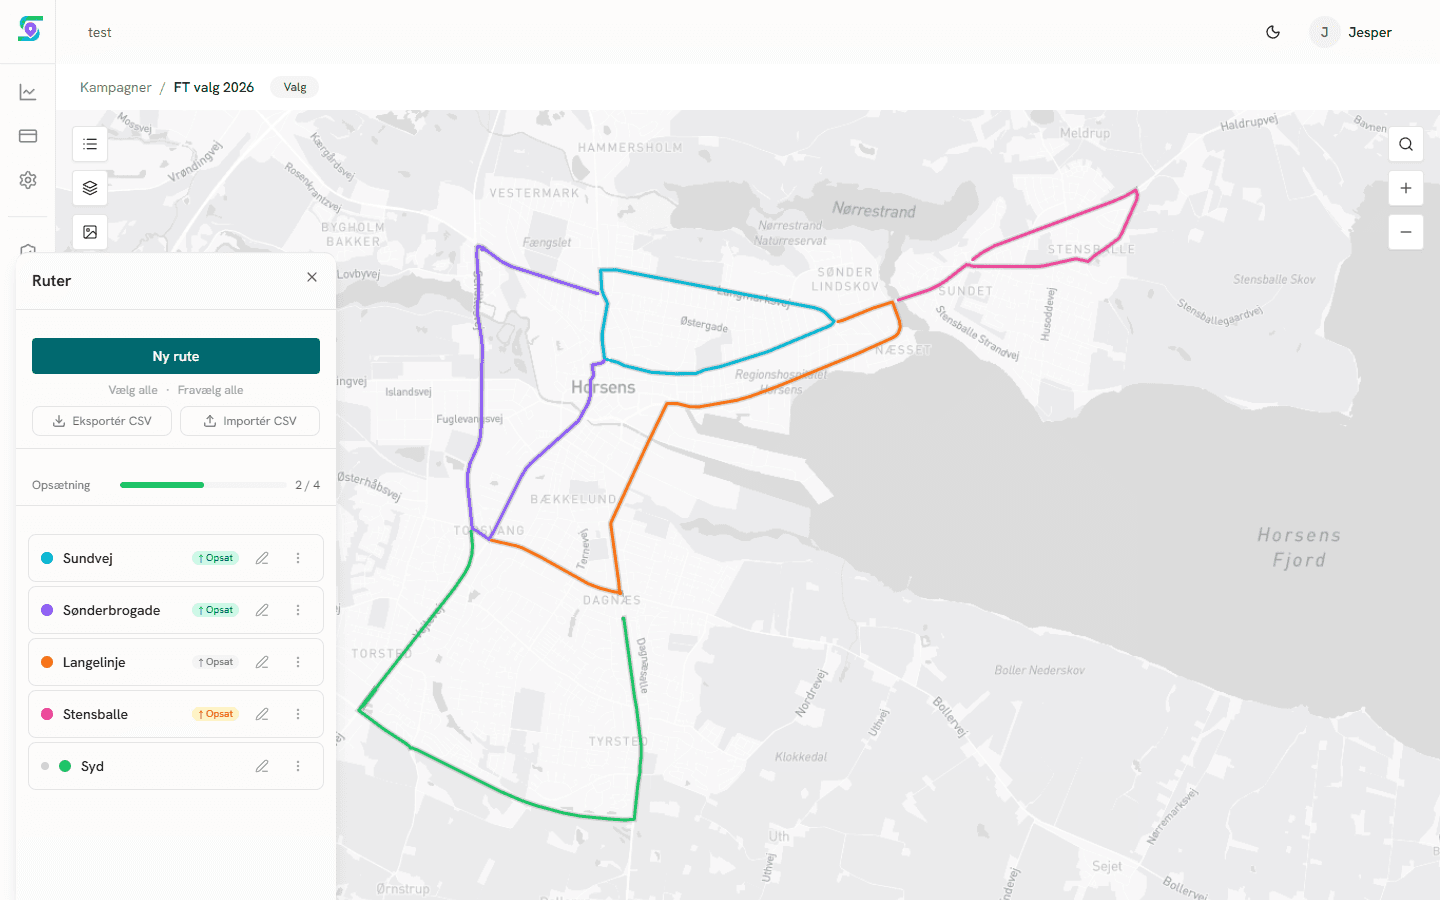Toggle Opsat status for Langelinje
1440x900 pixels.
pyautogui.click(x=215, y=662)
